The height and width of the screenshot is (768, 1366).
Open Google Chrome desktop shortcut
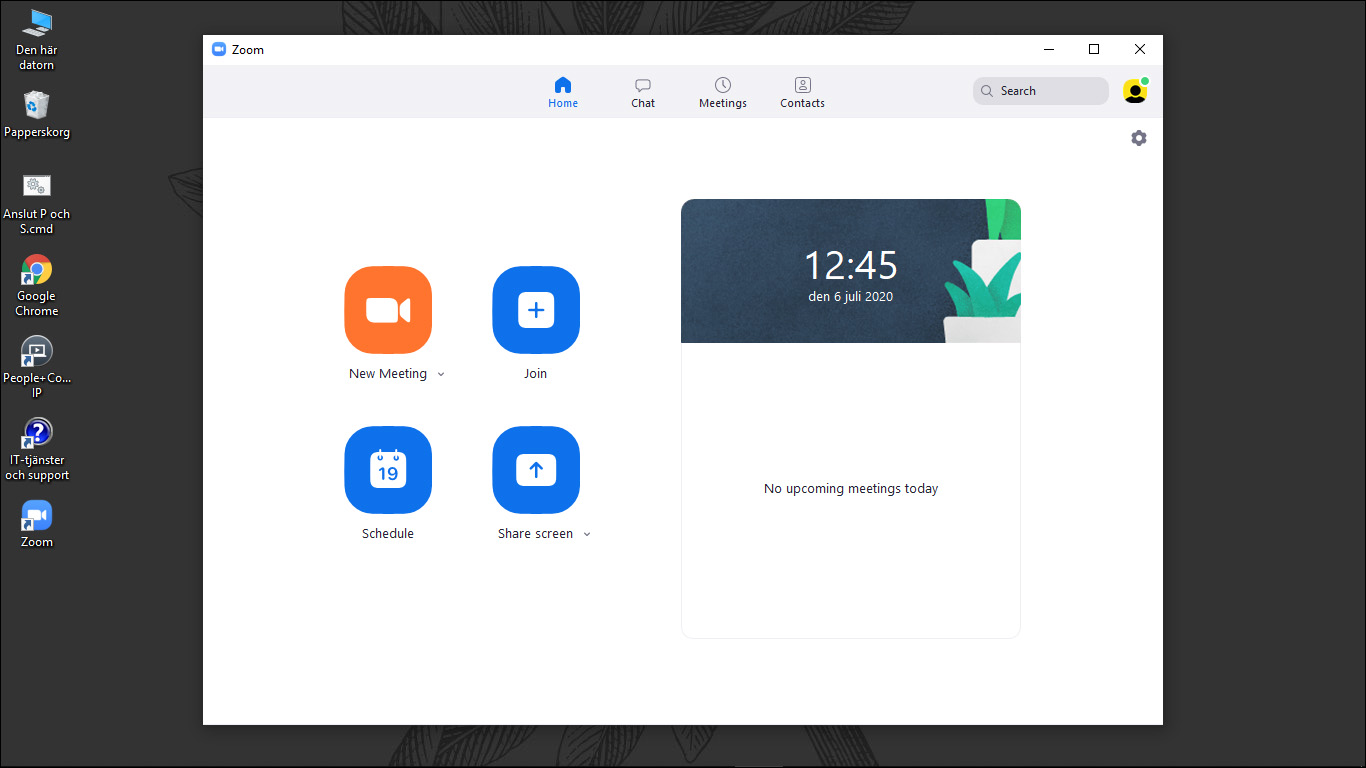click(x=37, y=271)
